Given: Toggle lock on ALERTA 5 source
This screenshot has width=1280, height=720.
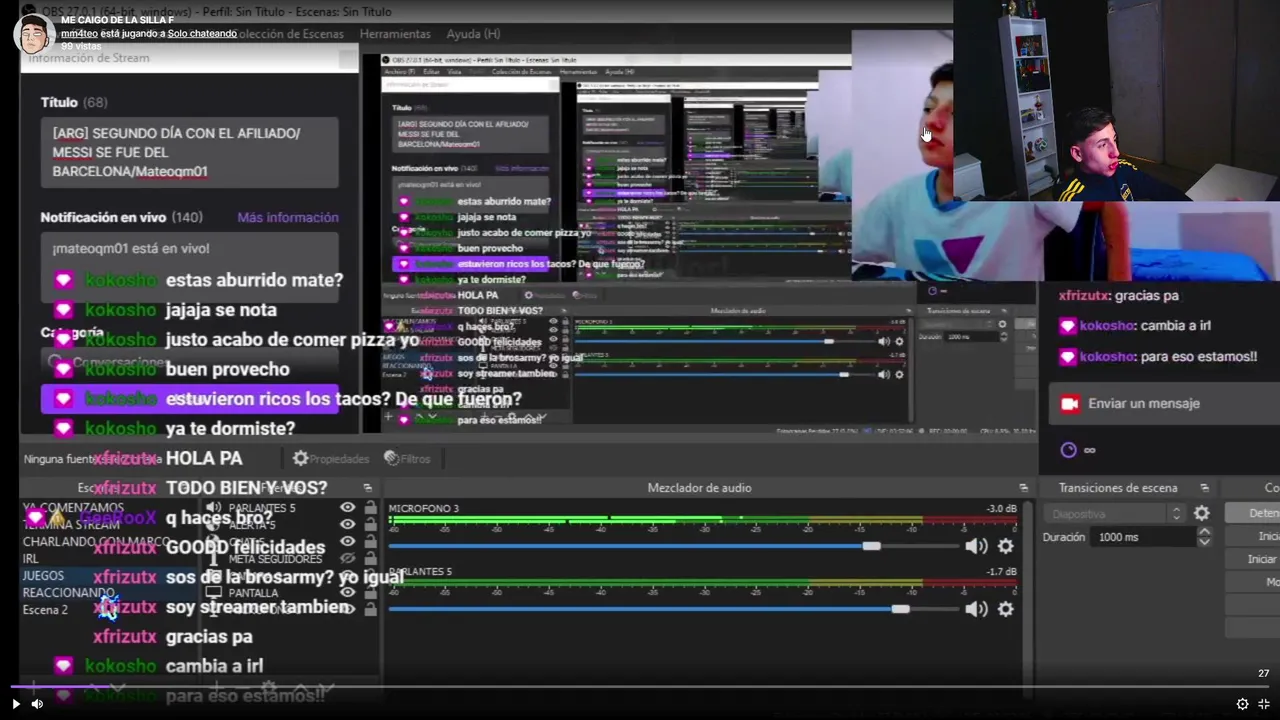Looking at the screenshot, I should (x=371, y=525).
